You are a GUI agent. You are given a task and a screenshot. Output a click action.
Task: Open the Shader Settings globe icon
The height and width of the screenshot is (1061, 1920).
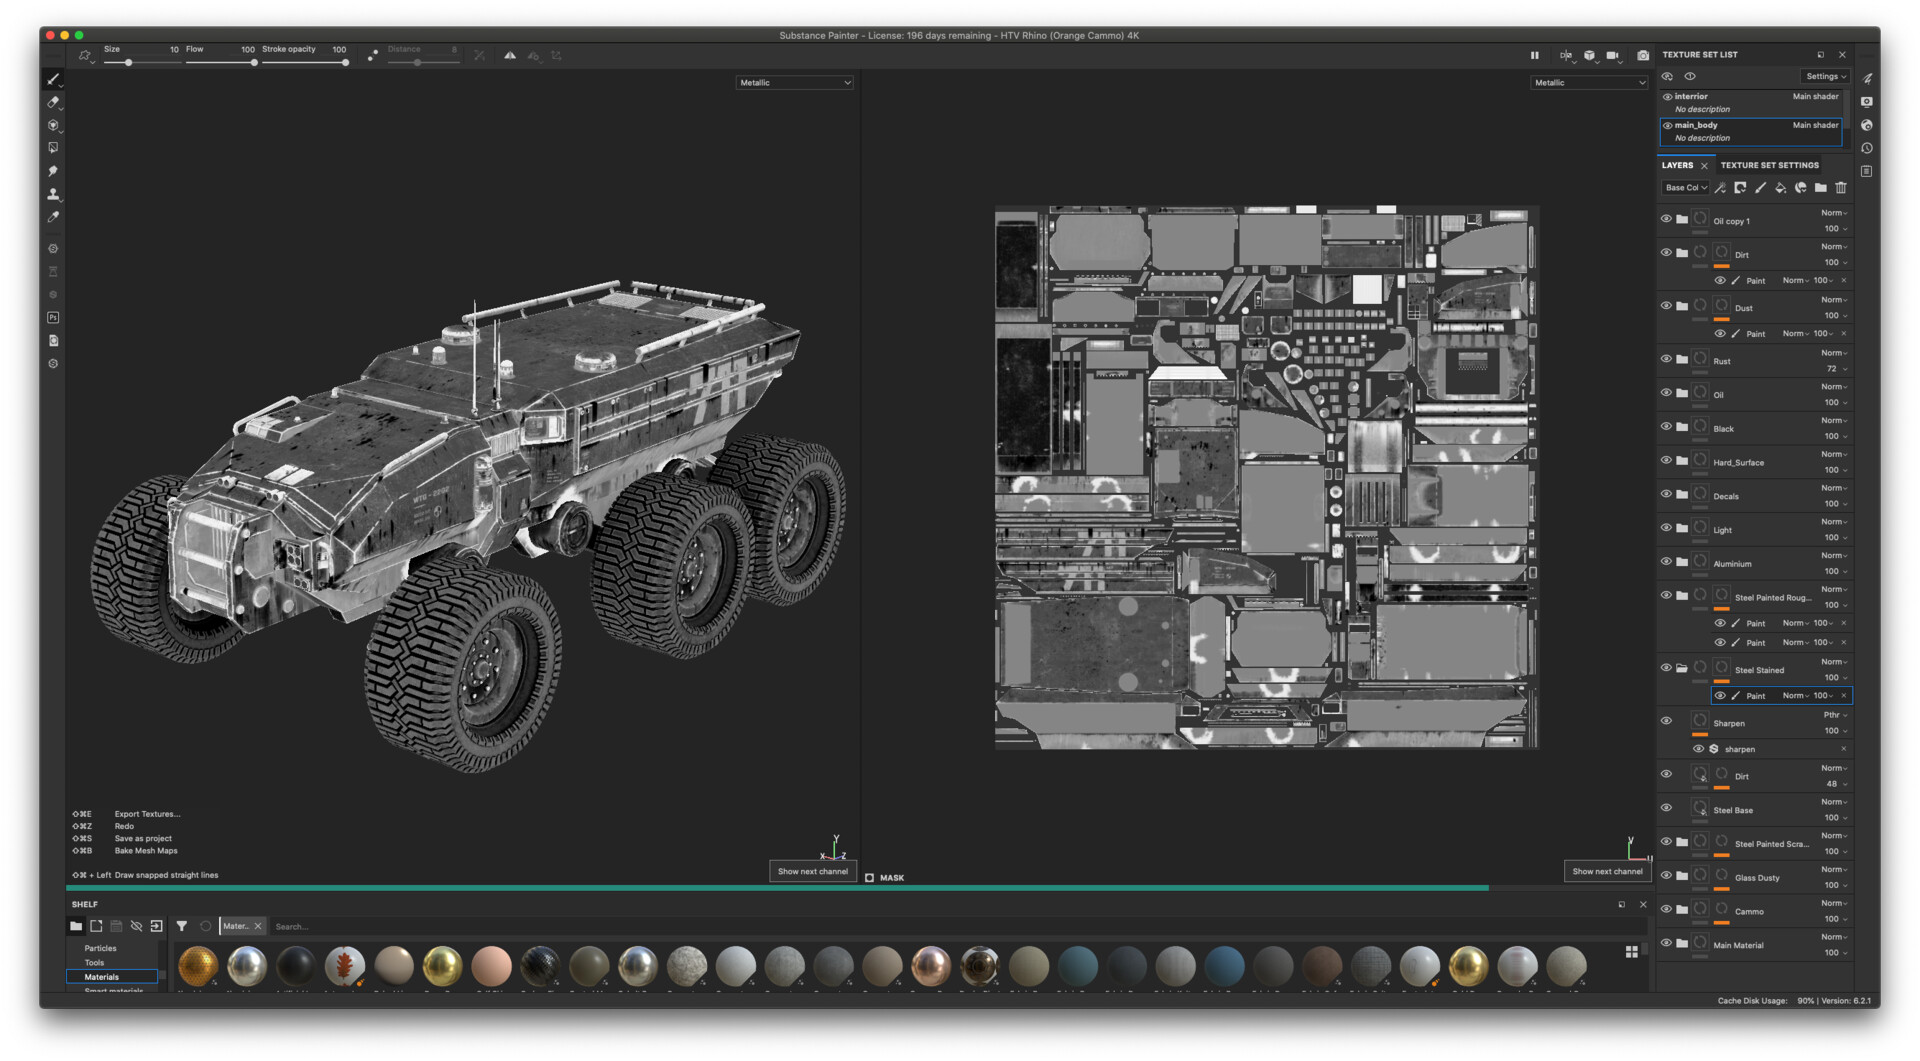[1866, 125]
